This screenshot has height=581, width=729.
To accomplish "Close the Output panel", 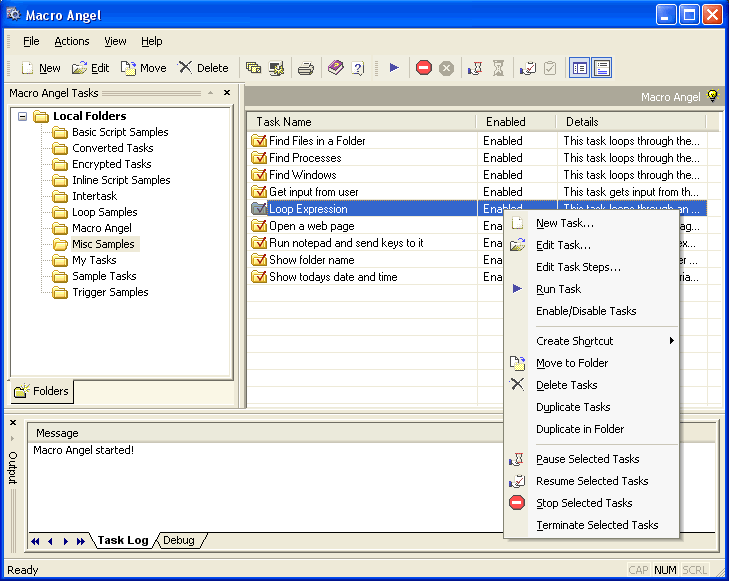I will pyautogui.click(x=13, y=423).
